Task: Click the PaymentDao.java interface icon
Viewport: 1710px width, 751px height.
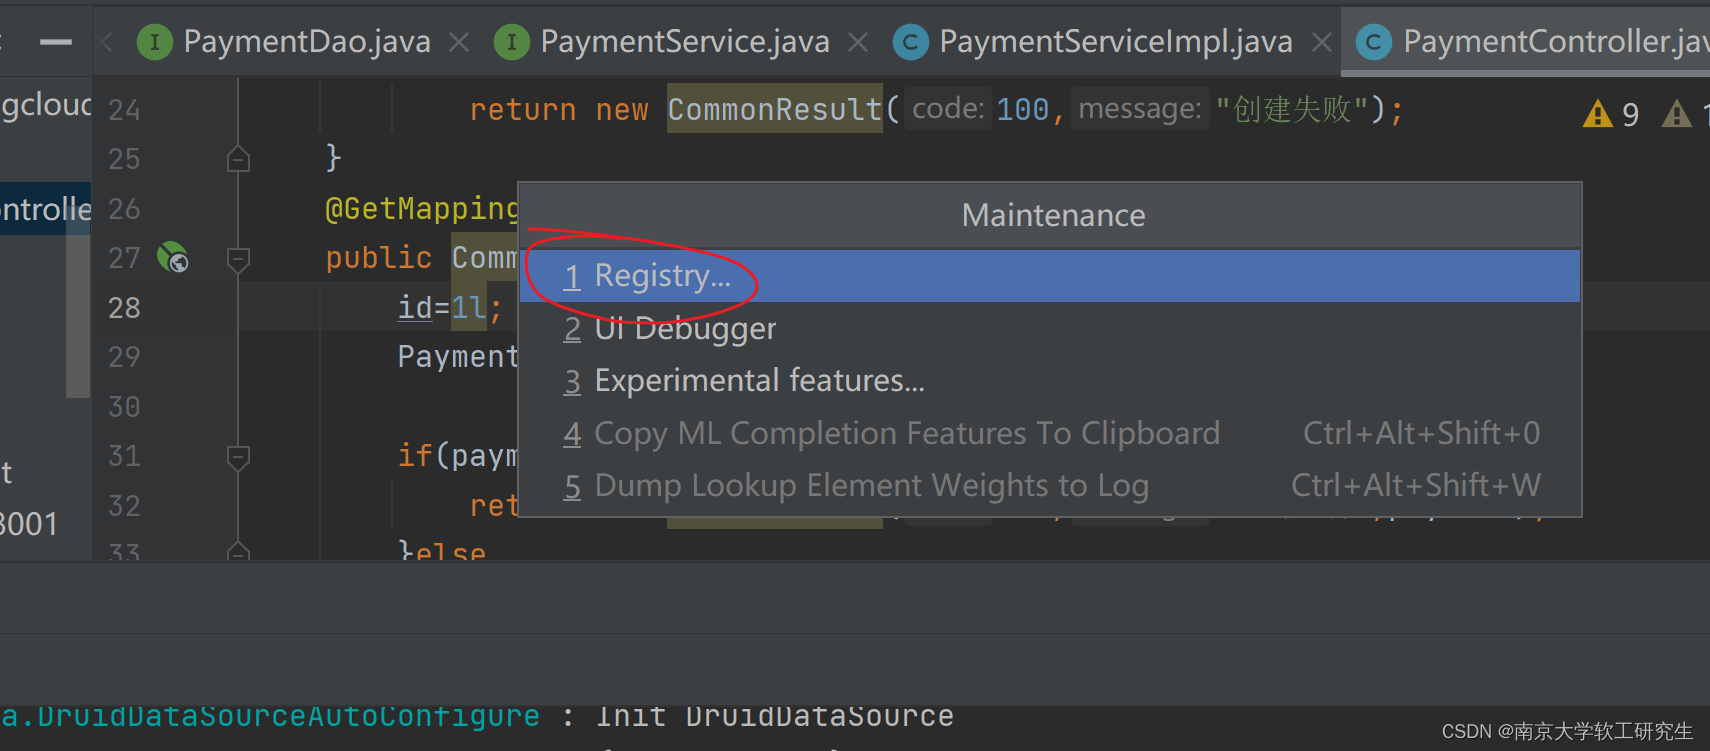Action: click(x=154, y=42)
